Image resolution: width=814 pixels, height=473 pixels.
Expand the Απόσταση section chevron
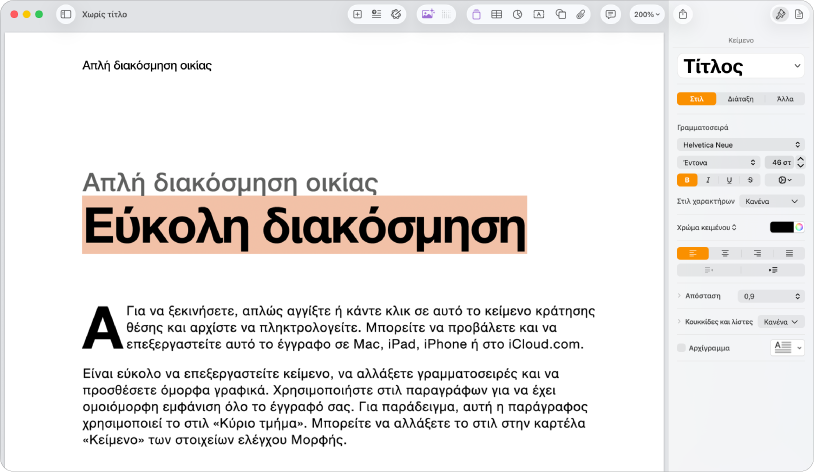tap(679, 295)
